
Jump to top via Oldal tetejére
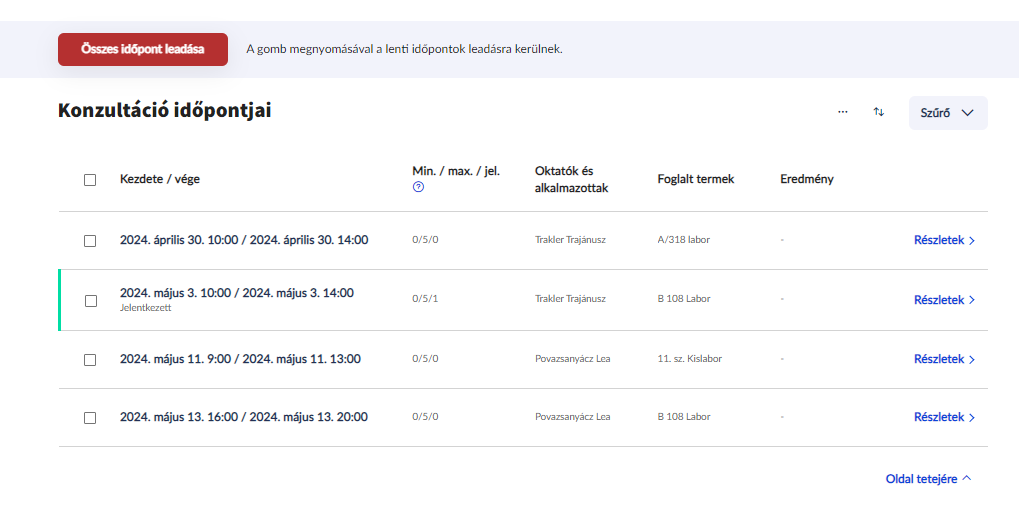[928, 479]
